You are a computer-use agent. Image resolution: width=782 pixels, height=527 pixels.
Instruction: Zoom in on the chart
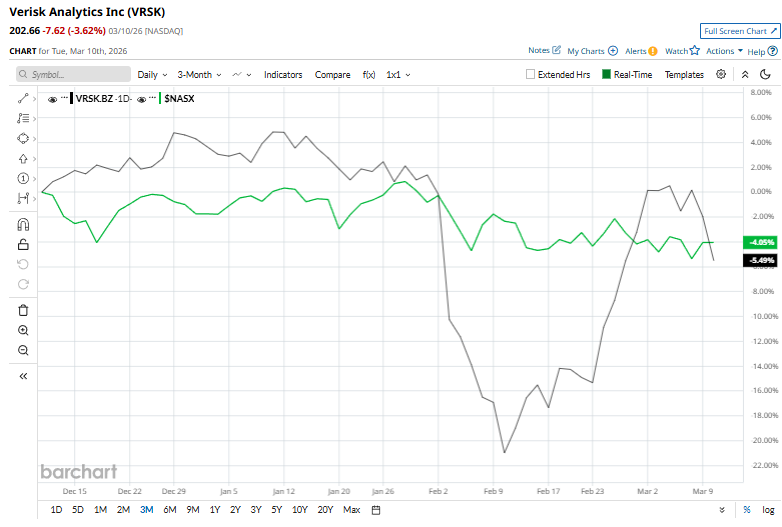coord(23,330)
